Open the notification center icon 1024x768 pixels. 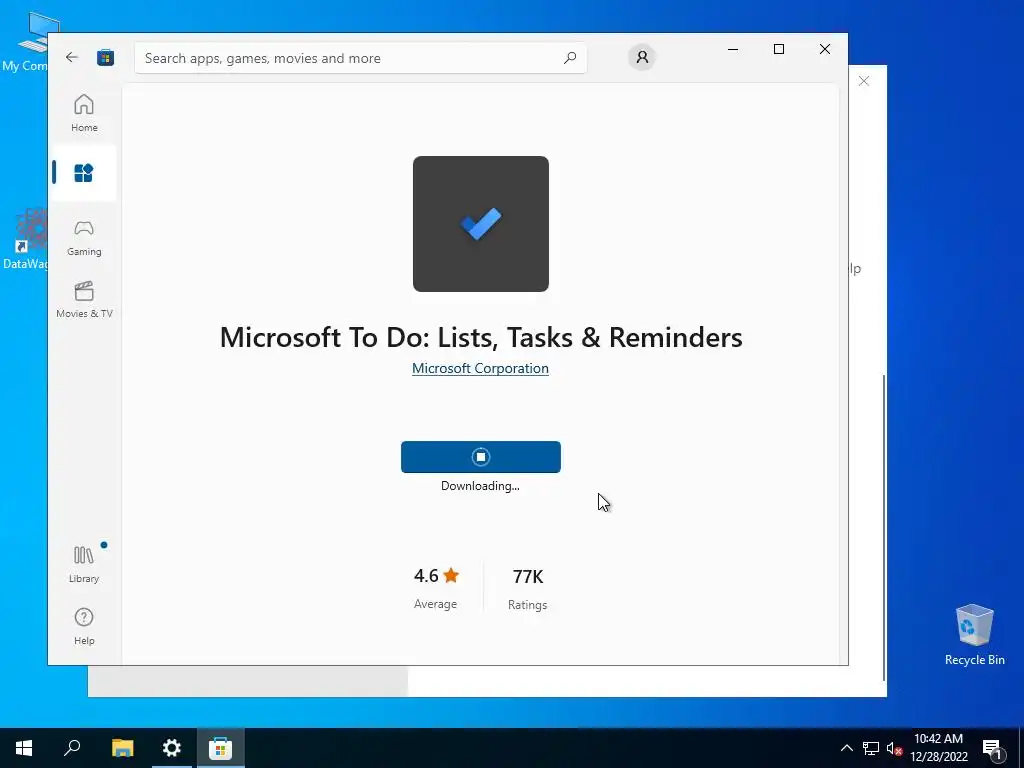[x=992, y=749]
